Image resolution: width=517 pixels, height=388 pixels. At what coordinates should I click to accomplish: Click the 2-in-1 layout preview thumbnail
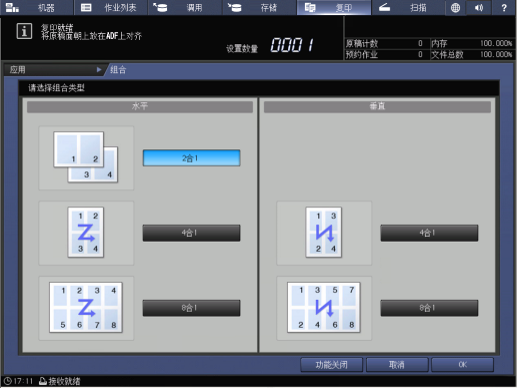(86, 158)
